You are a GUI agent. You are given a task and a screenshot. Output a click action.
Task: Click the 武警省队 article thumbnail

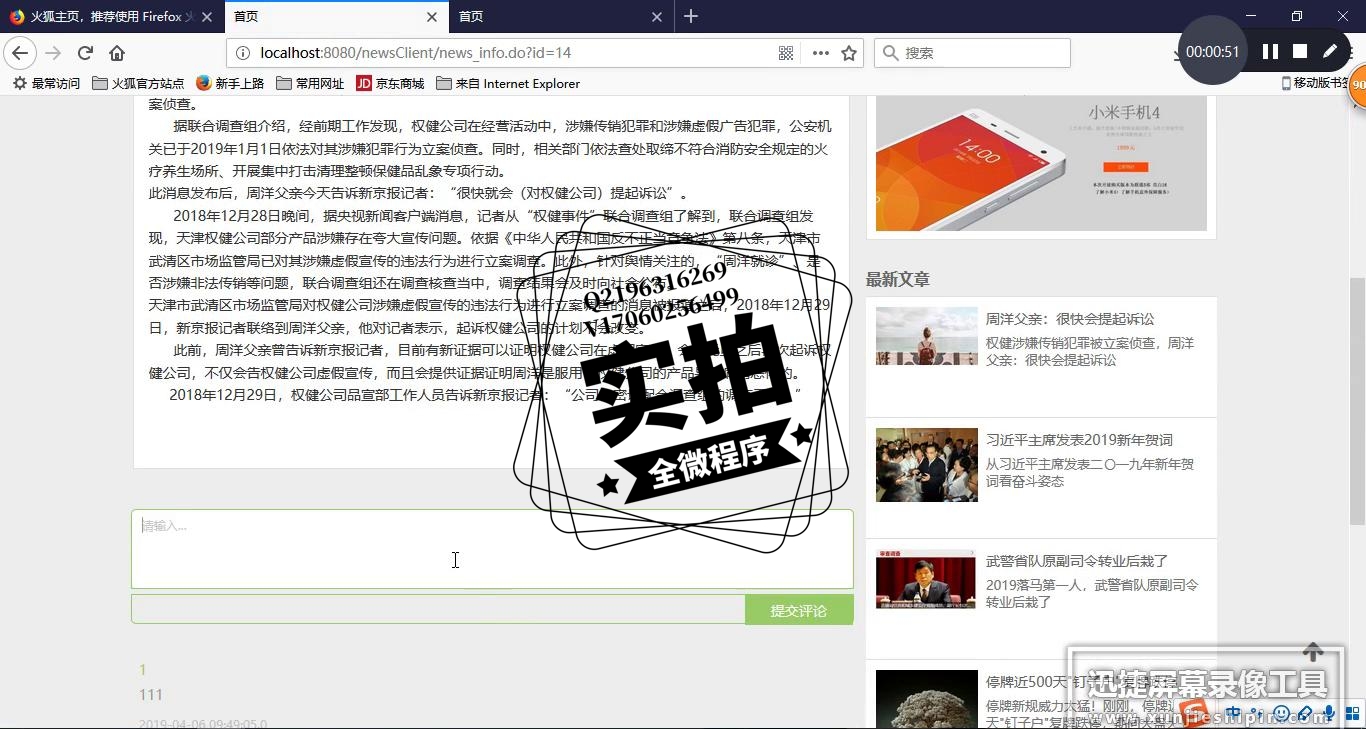coord(926,578)
